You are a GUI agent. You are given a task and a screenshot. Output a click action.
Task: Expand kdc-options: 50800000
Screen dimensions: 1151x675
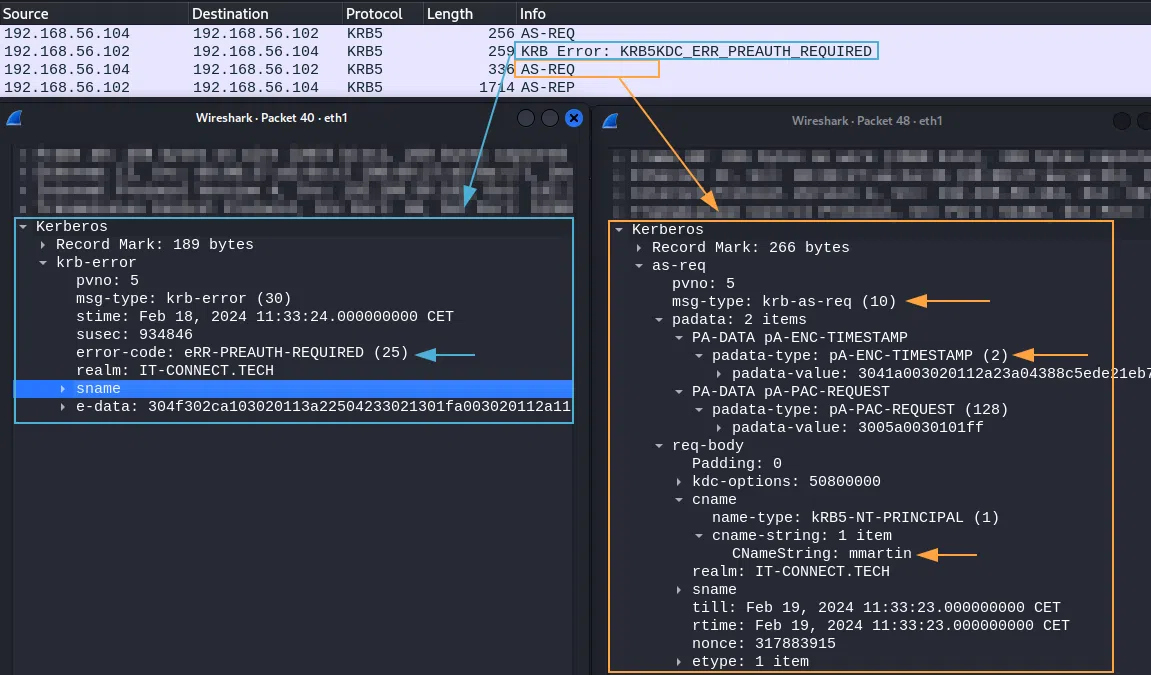(x=679, y=481)
